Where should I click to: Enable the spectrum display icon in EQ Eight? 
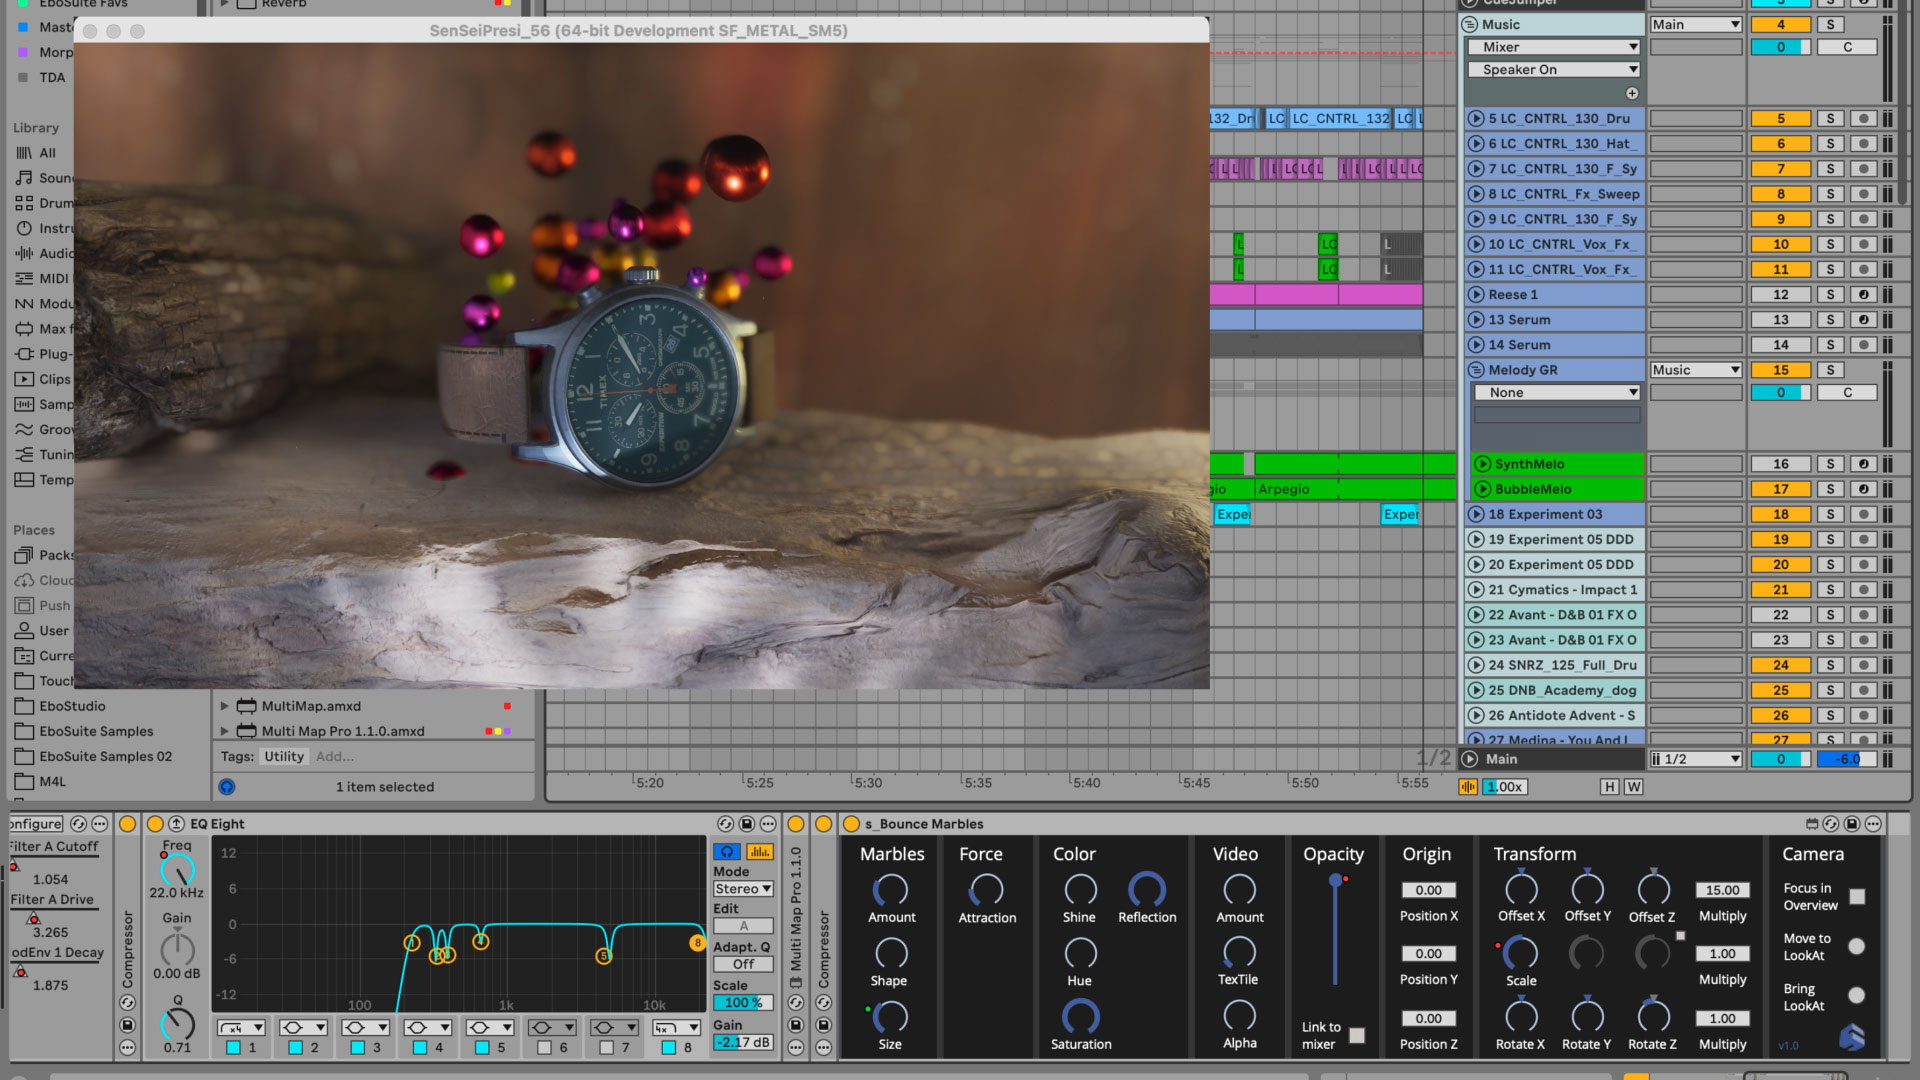(759, 851)
